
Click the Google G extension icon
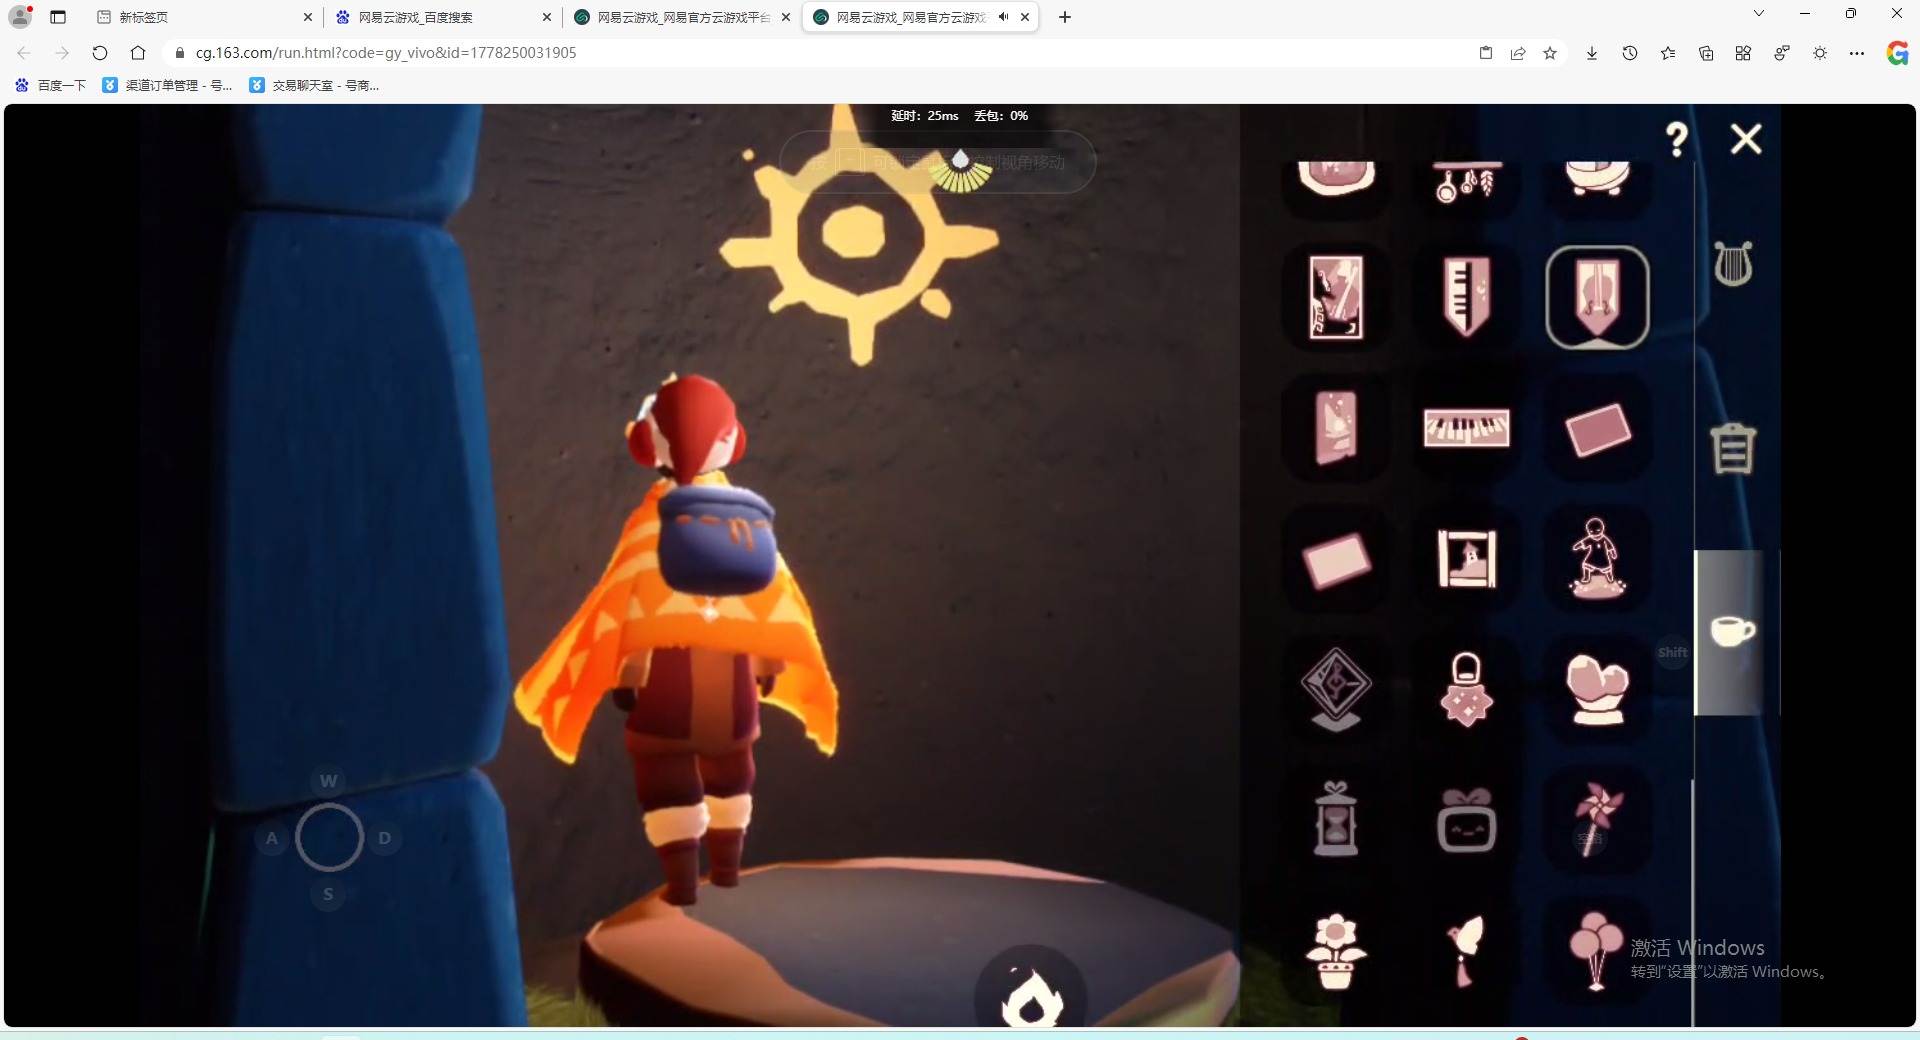[x=1897, y=53]
